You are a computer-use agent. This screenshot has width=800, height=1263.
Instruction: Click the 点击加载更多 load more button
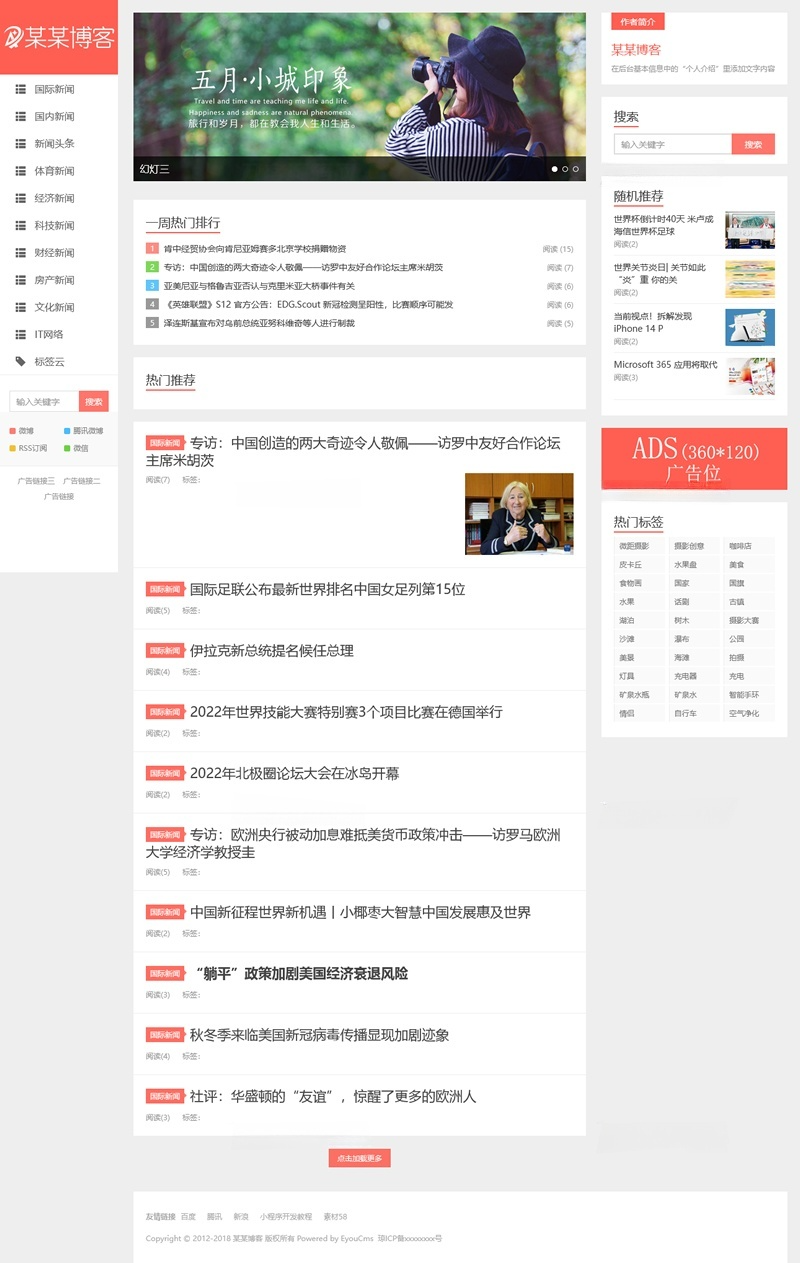[x=359, y=1158]
